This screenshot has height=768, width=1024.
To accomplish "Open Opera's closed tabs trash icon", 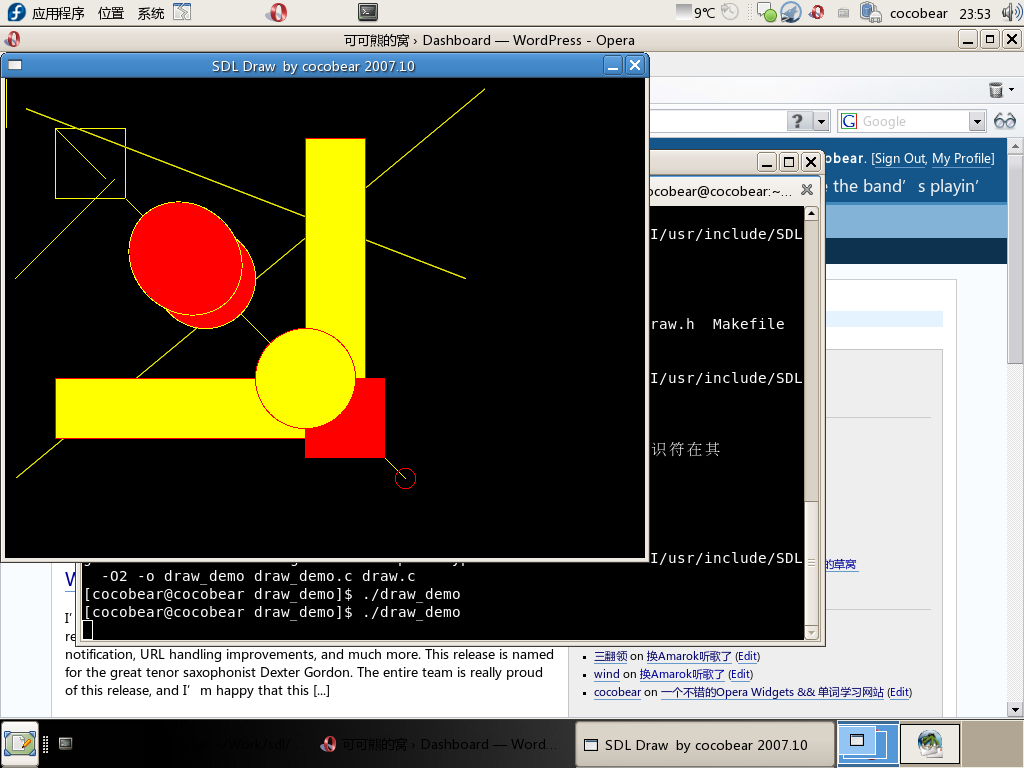I will pos(995,90).
